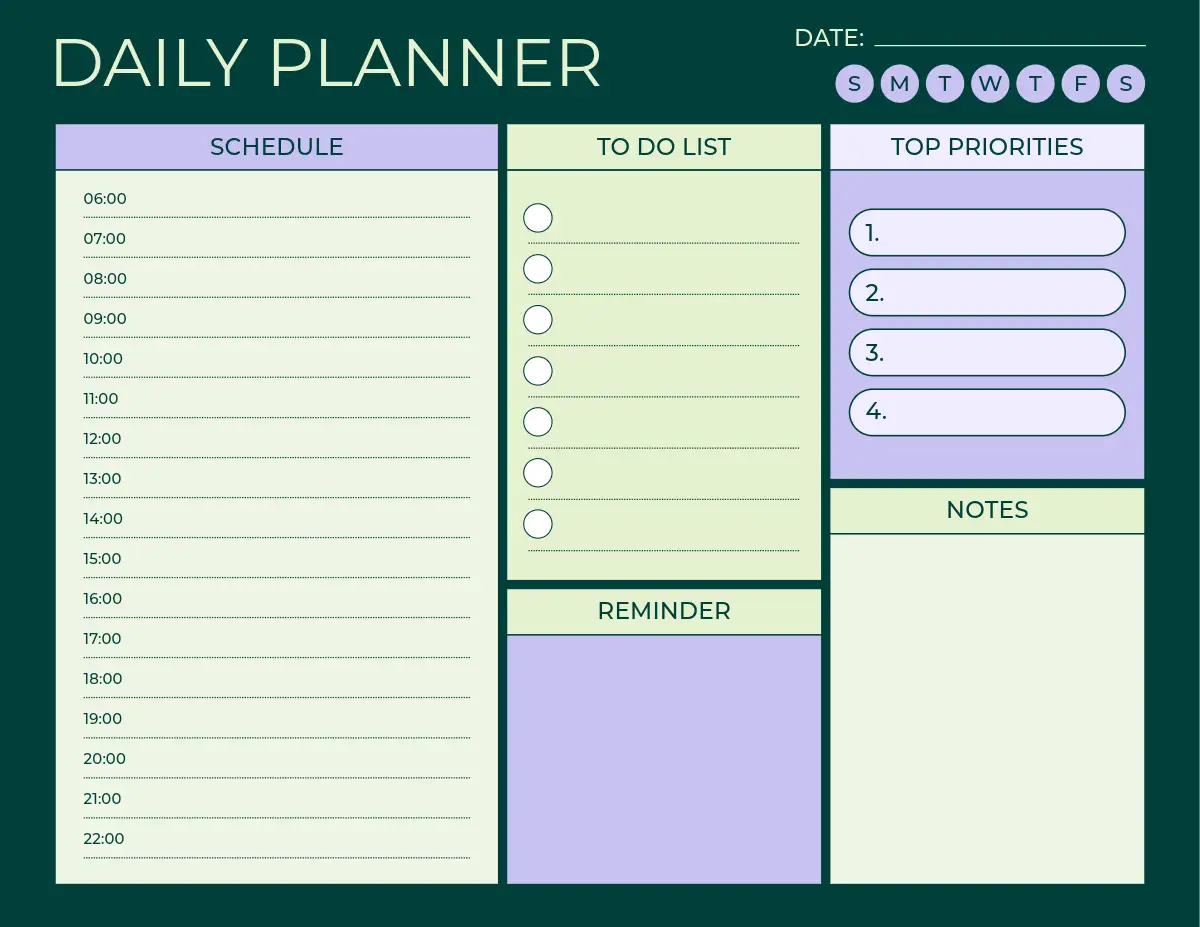Check the fourth to-do list circle

point(538,371)
